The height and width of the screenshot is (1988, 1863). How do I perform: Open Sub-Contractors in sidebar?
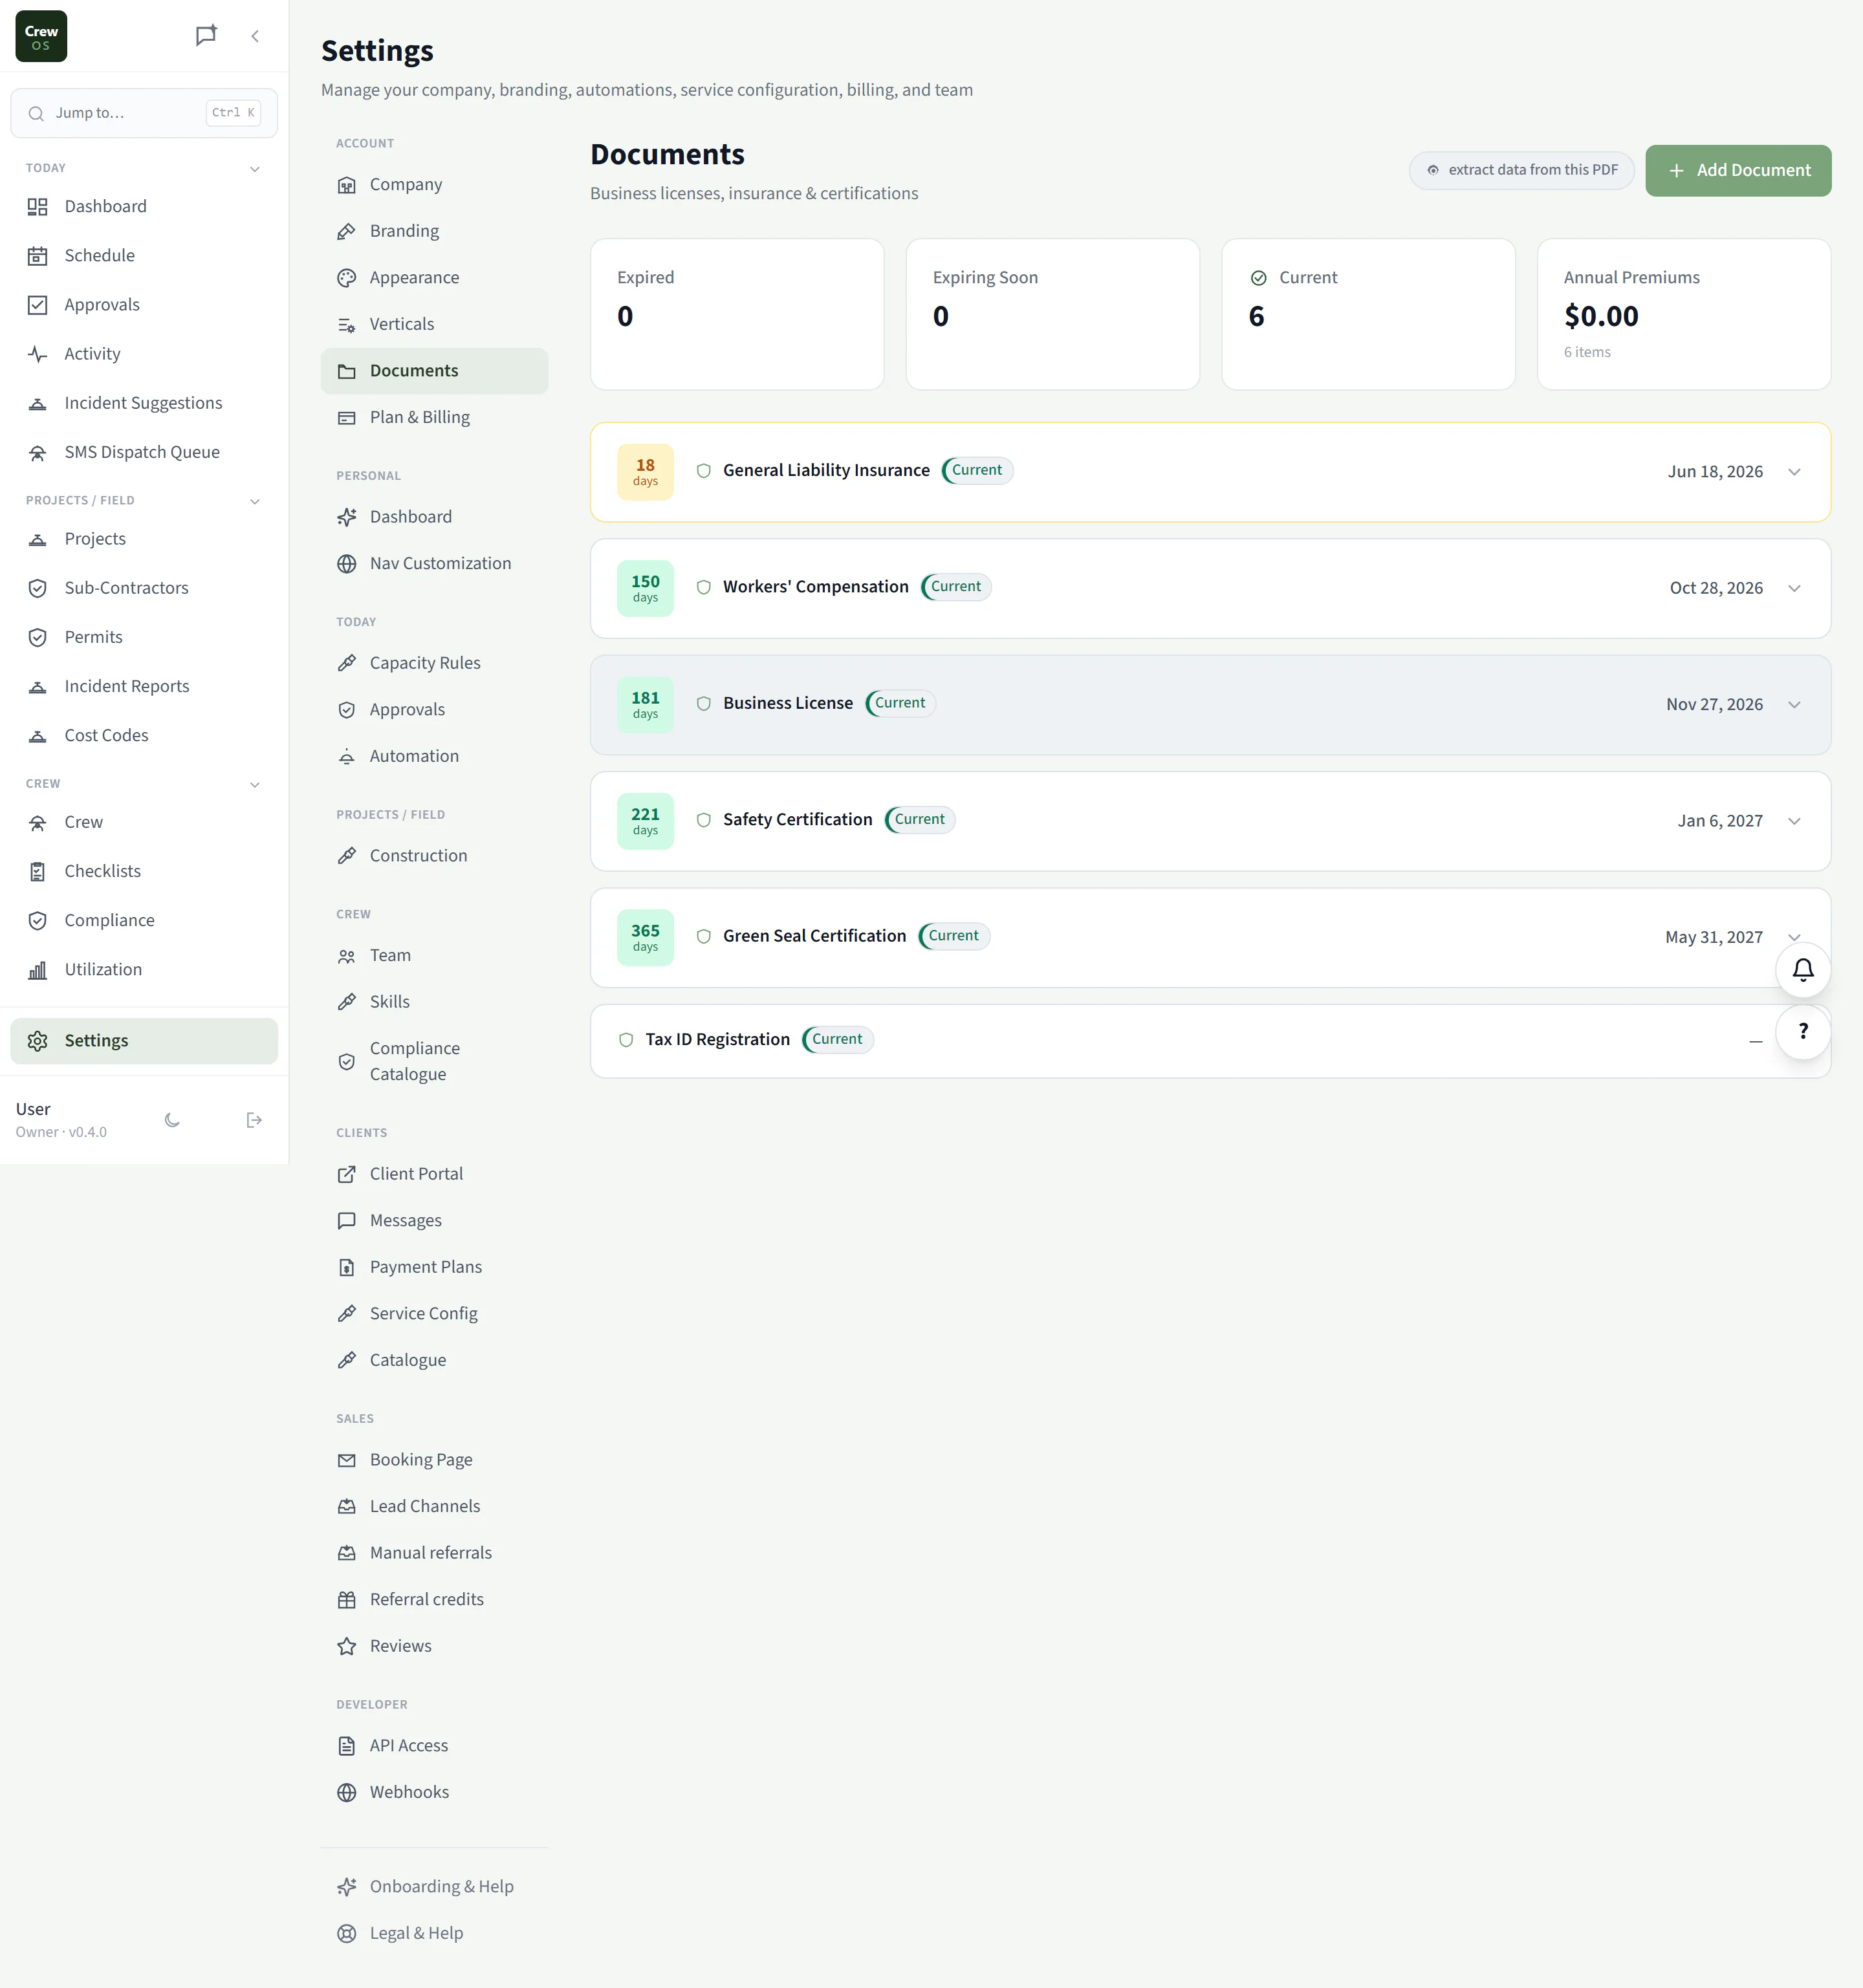(144, 588)
